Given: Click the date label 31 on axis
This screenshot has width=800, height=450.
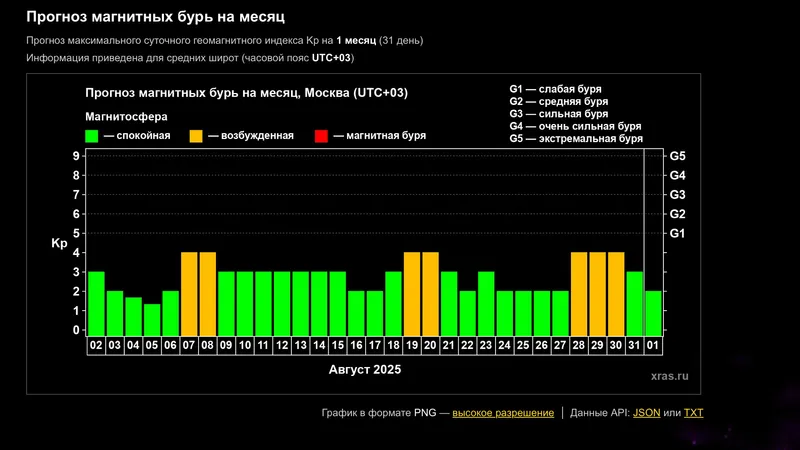Looking at the screenshot, I should [x=634, y=345].
